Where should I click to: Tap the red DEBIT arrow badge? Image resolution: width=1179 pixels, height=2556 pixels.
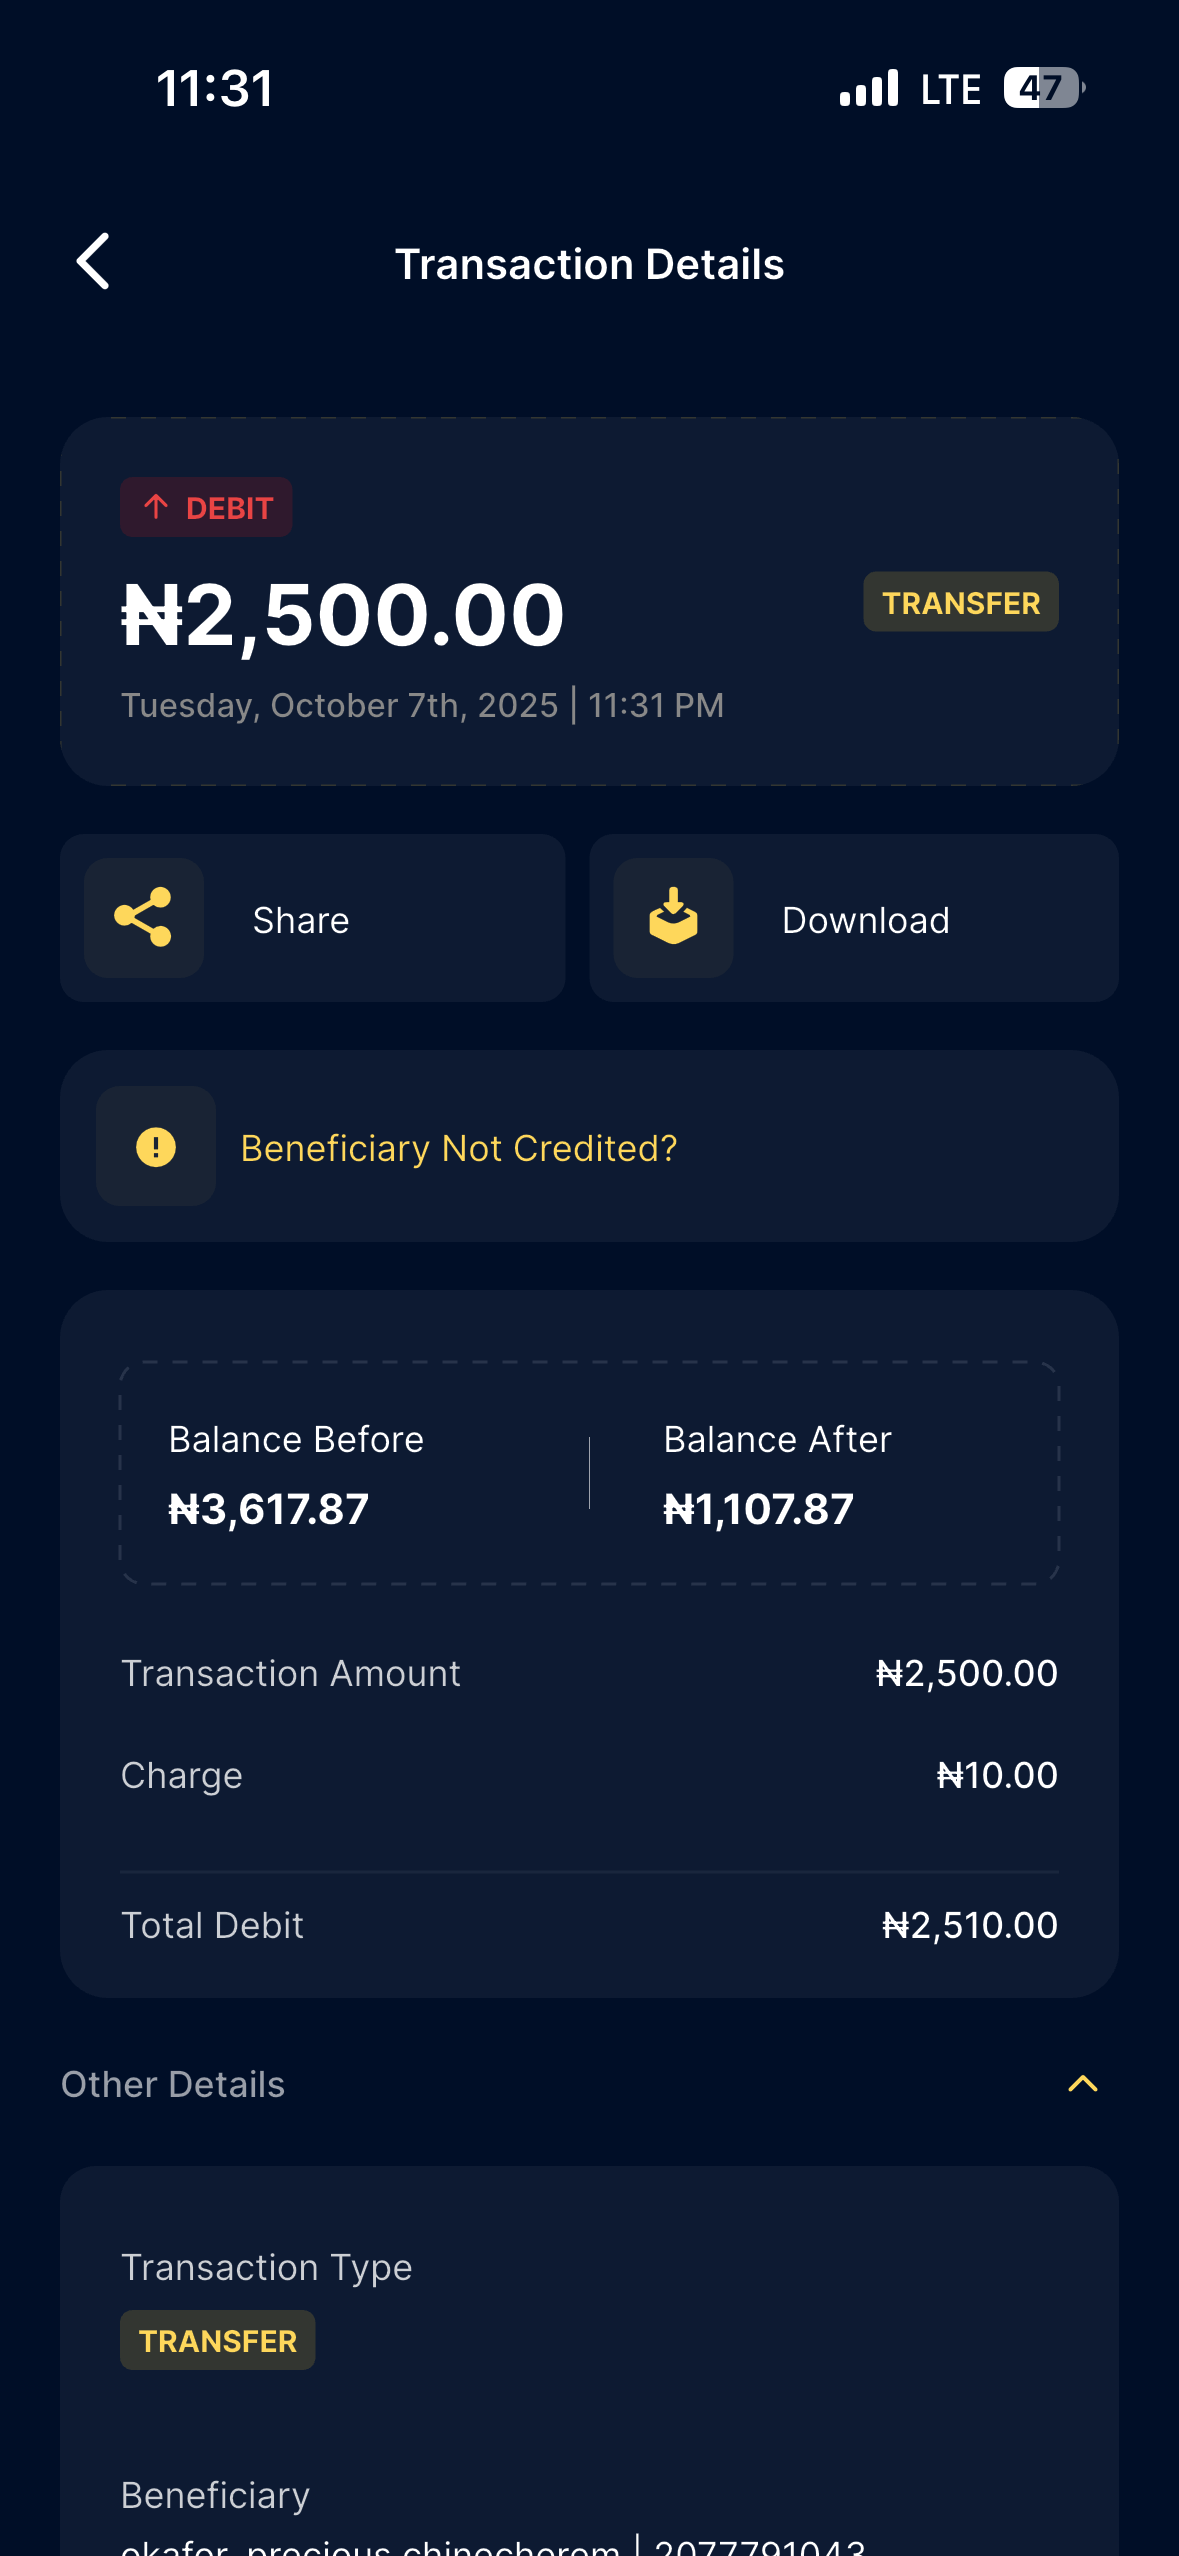206,508
